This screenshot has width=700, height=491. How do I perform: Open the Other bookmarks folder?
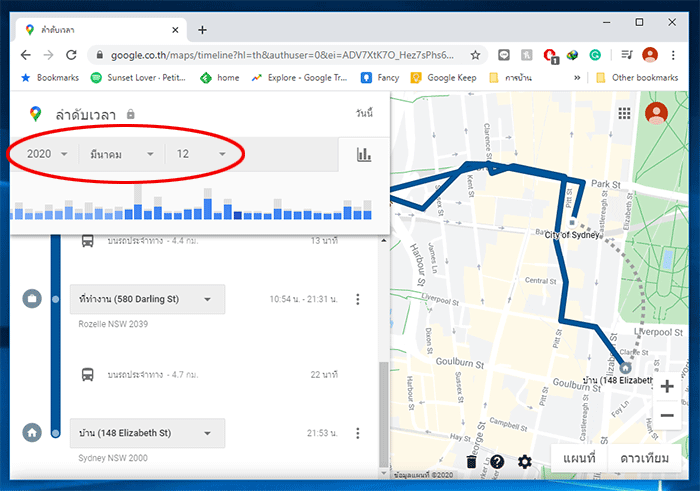pyautogui.click(x=637, y=78)
